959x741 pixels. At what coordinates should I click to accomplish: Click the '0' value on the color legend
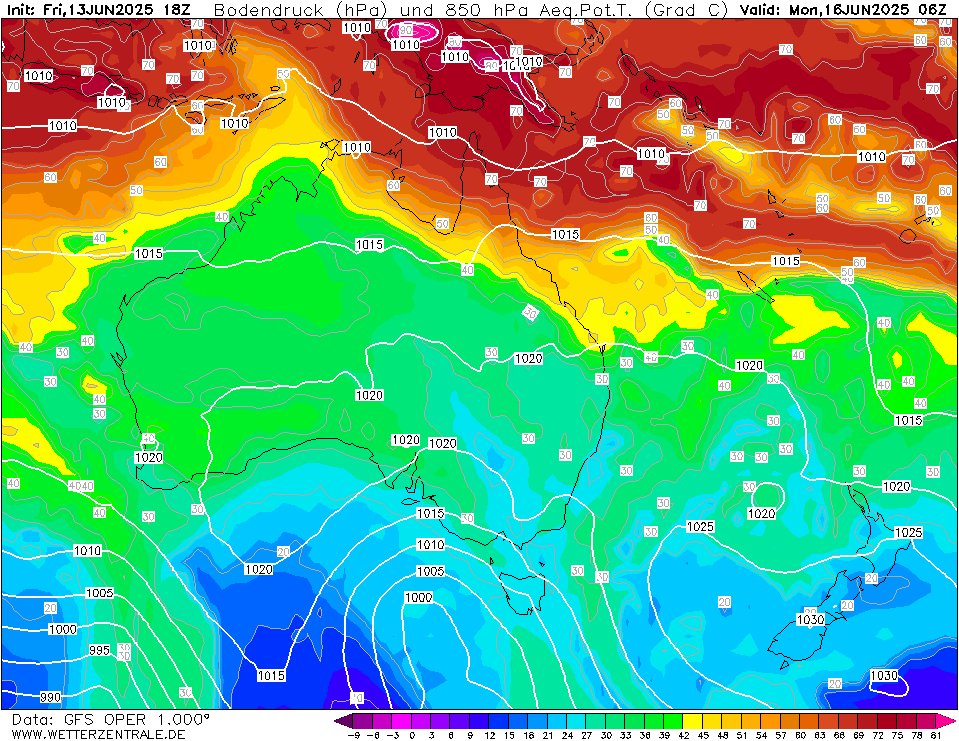coord(411,735)
